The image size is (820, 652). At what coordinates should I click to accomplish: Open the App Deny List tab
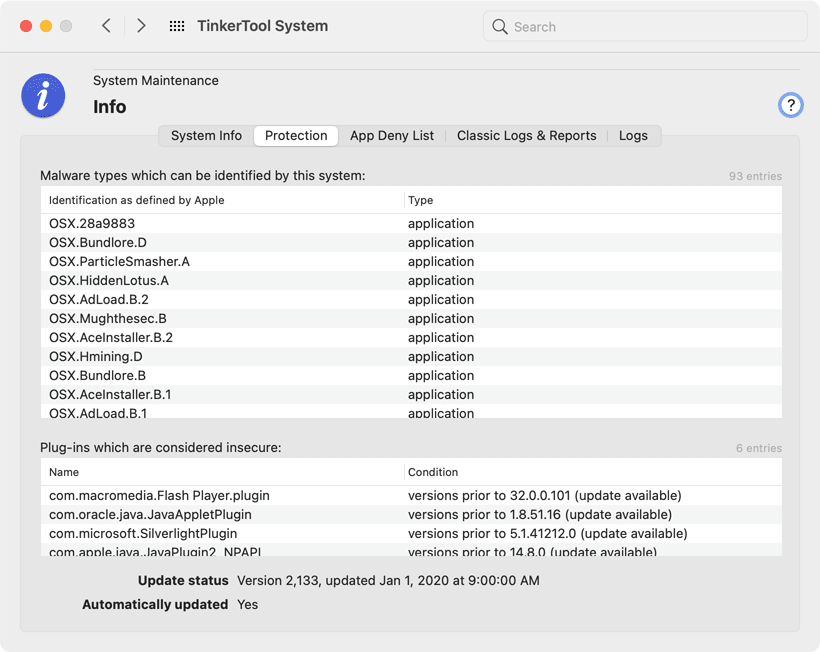click(392, 136)
